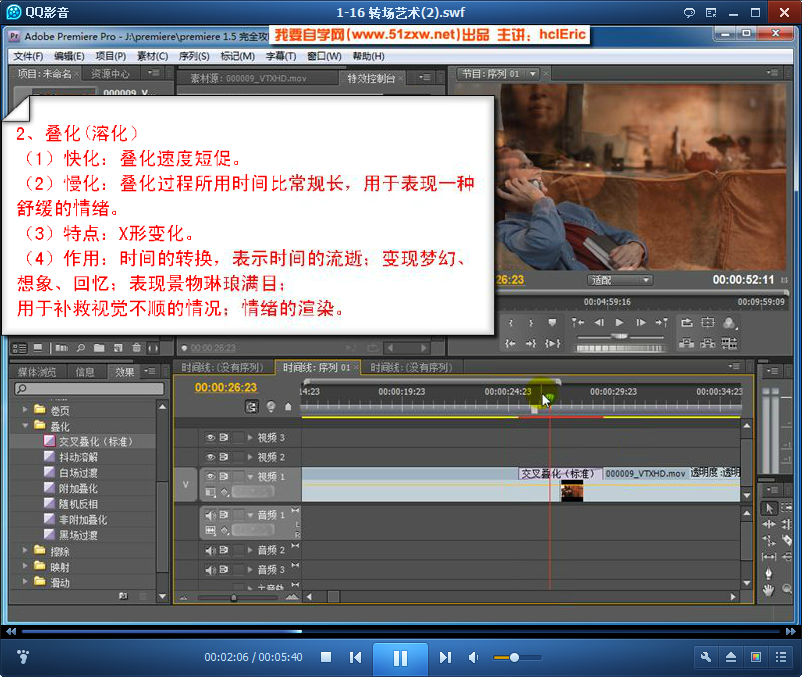Mute 音频 2 track speaker toggle
Screen dimensions: 802x677
211,550
